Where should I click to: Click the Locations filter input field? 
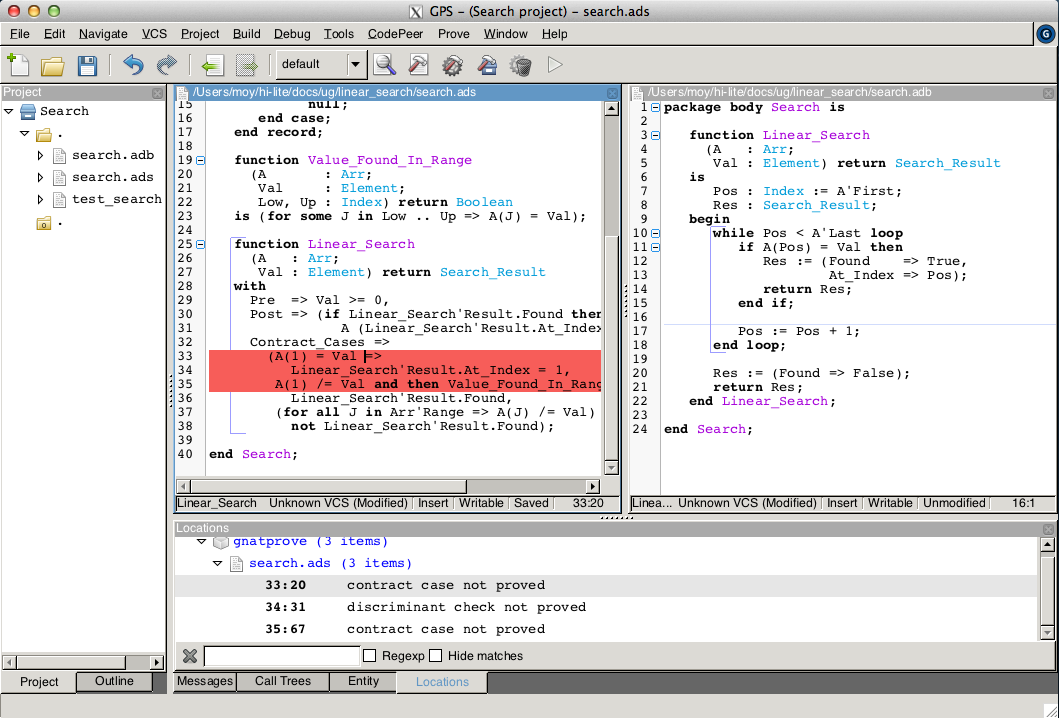point(282,656)
